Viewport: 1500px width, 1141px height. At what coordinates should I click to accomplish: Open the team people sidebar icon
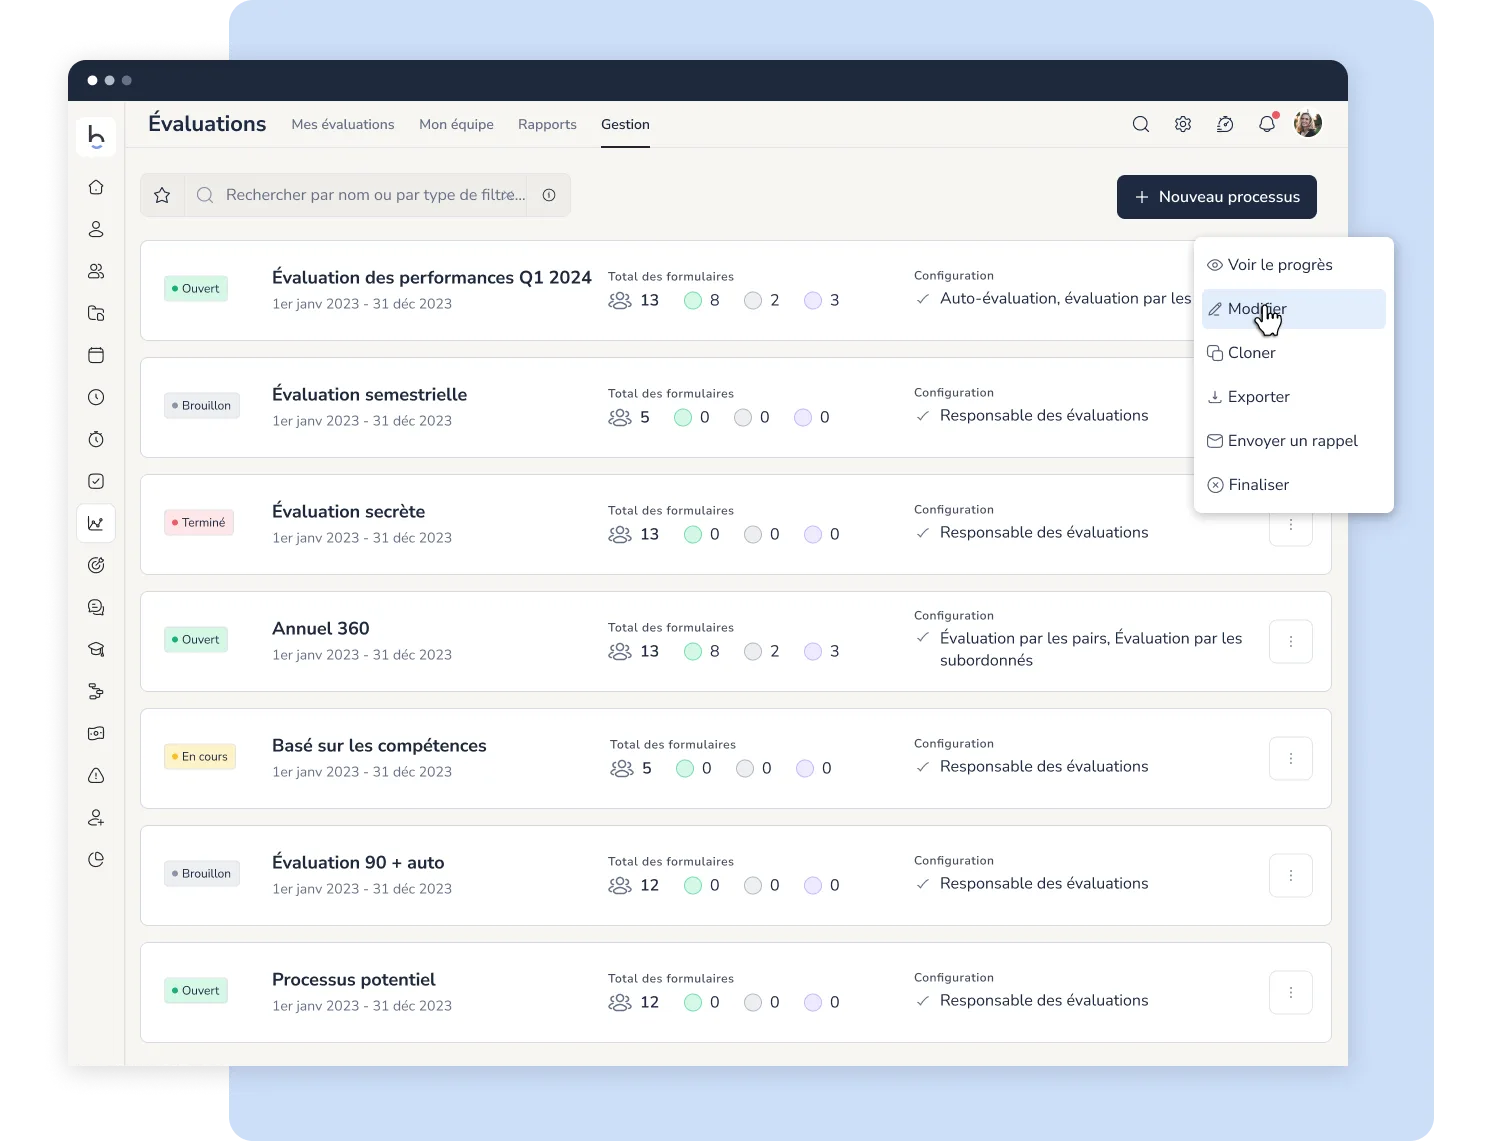96,271
